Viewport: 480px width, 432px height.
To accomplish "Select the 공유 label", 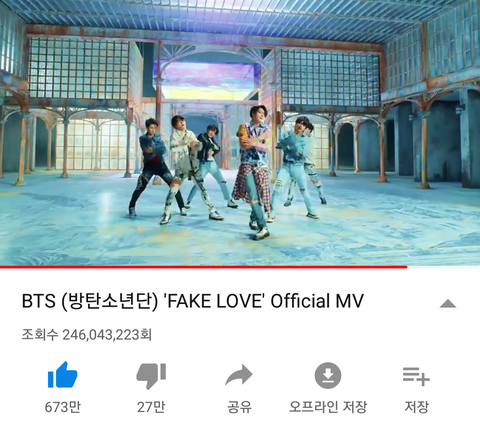I will click(x=239, y=407).
